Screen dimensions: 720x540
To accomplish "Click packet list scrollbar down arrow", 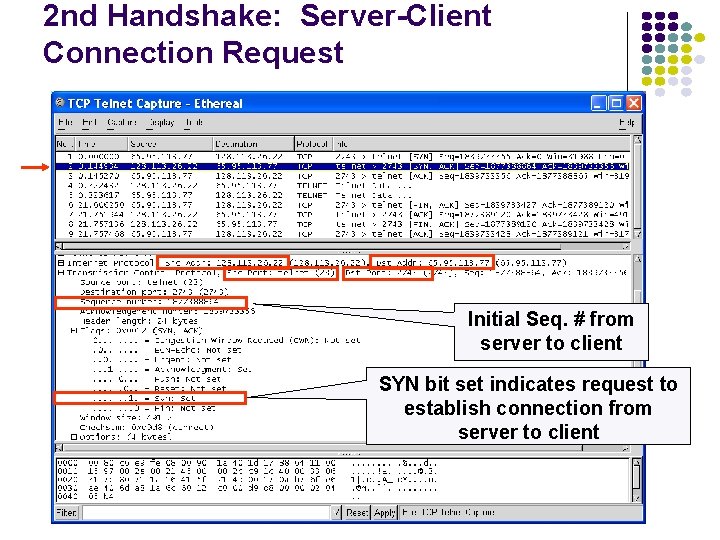I will [x=637, y=234].
